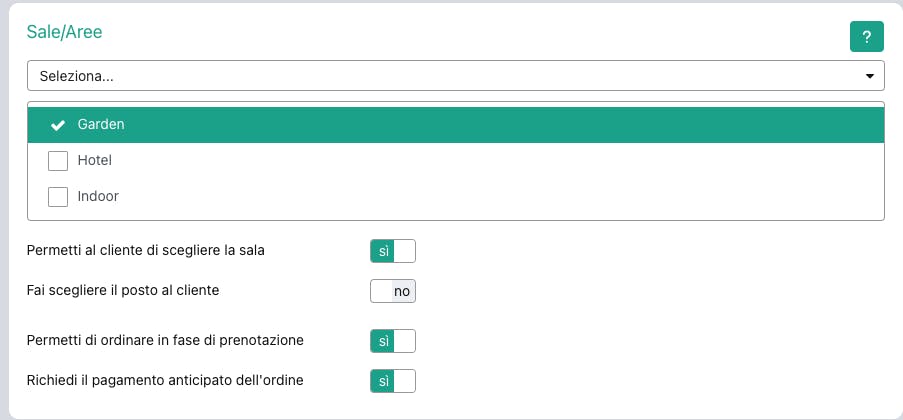Open the Seleziona dropdown field
Viewport: 903px width, 420px height.
point(456,76)
